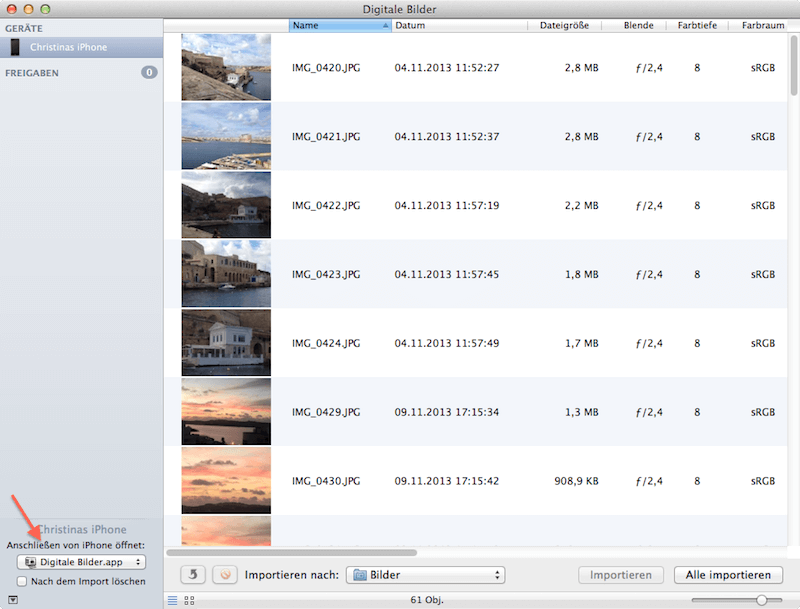The height and width of the screenshot is (609, 800).
Task: Select 'Christinas iPhone' in the device list
Action: tap(68, 47)
